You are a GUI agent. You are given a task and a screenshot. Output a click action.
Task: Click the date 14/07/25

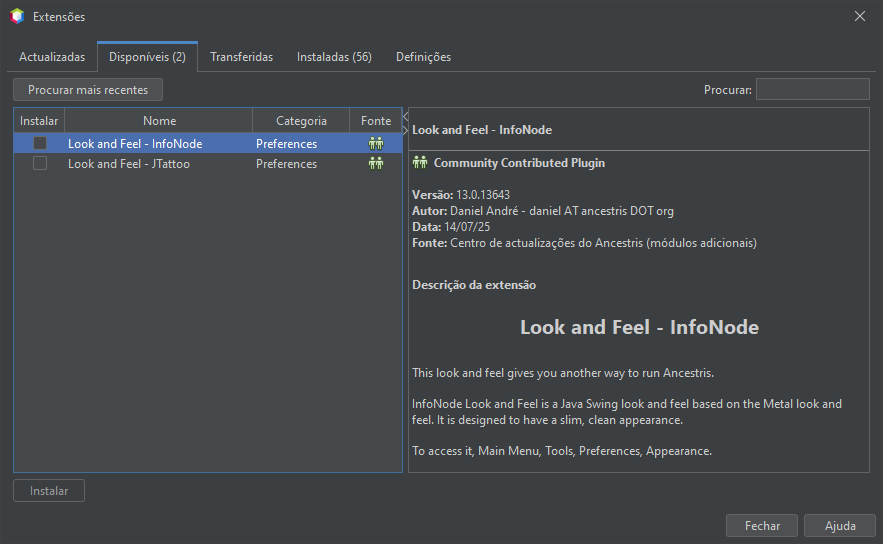pos(467,227)
